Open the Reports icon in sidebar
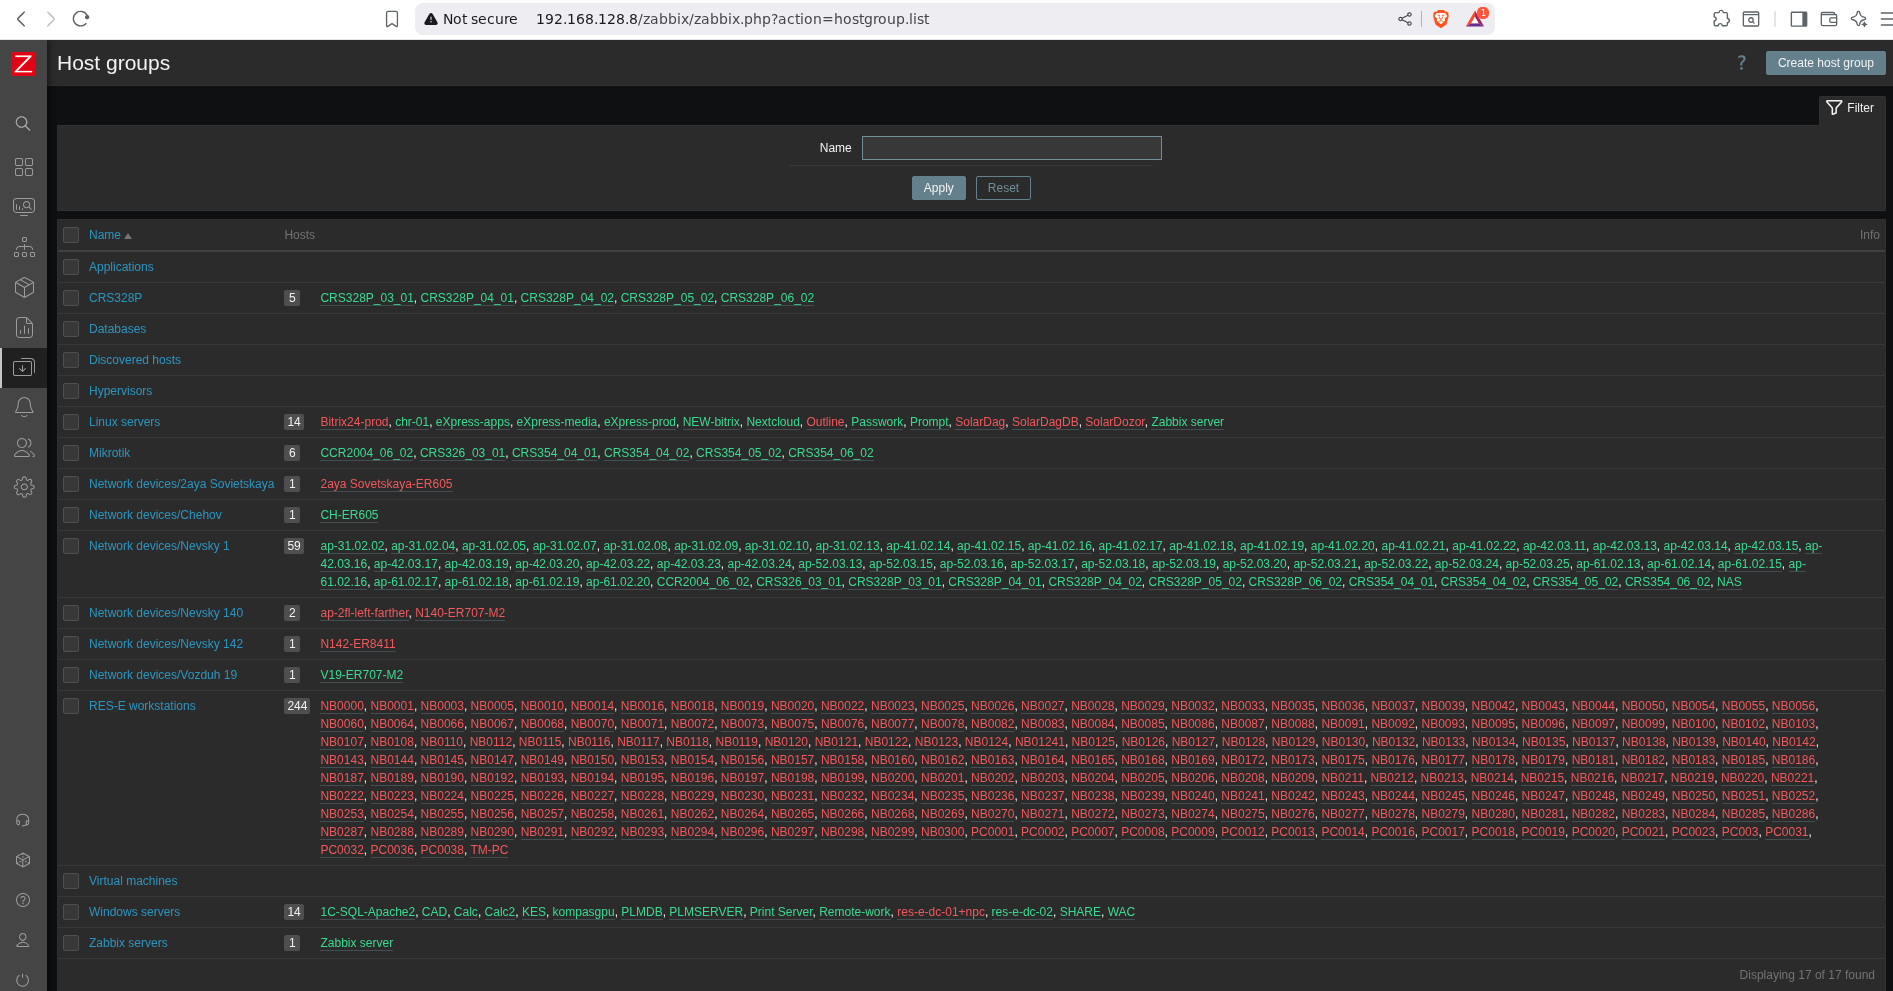1893x991 pixels. tap(23, 327)
